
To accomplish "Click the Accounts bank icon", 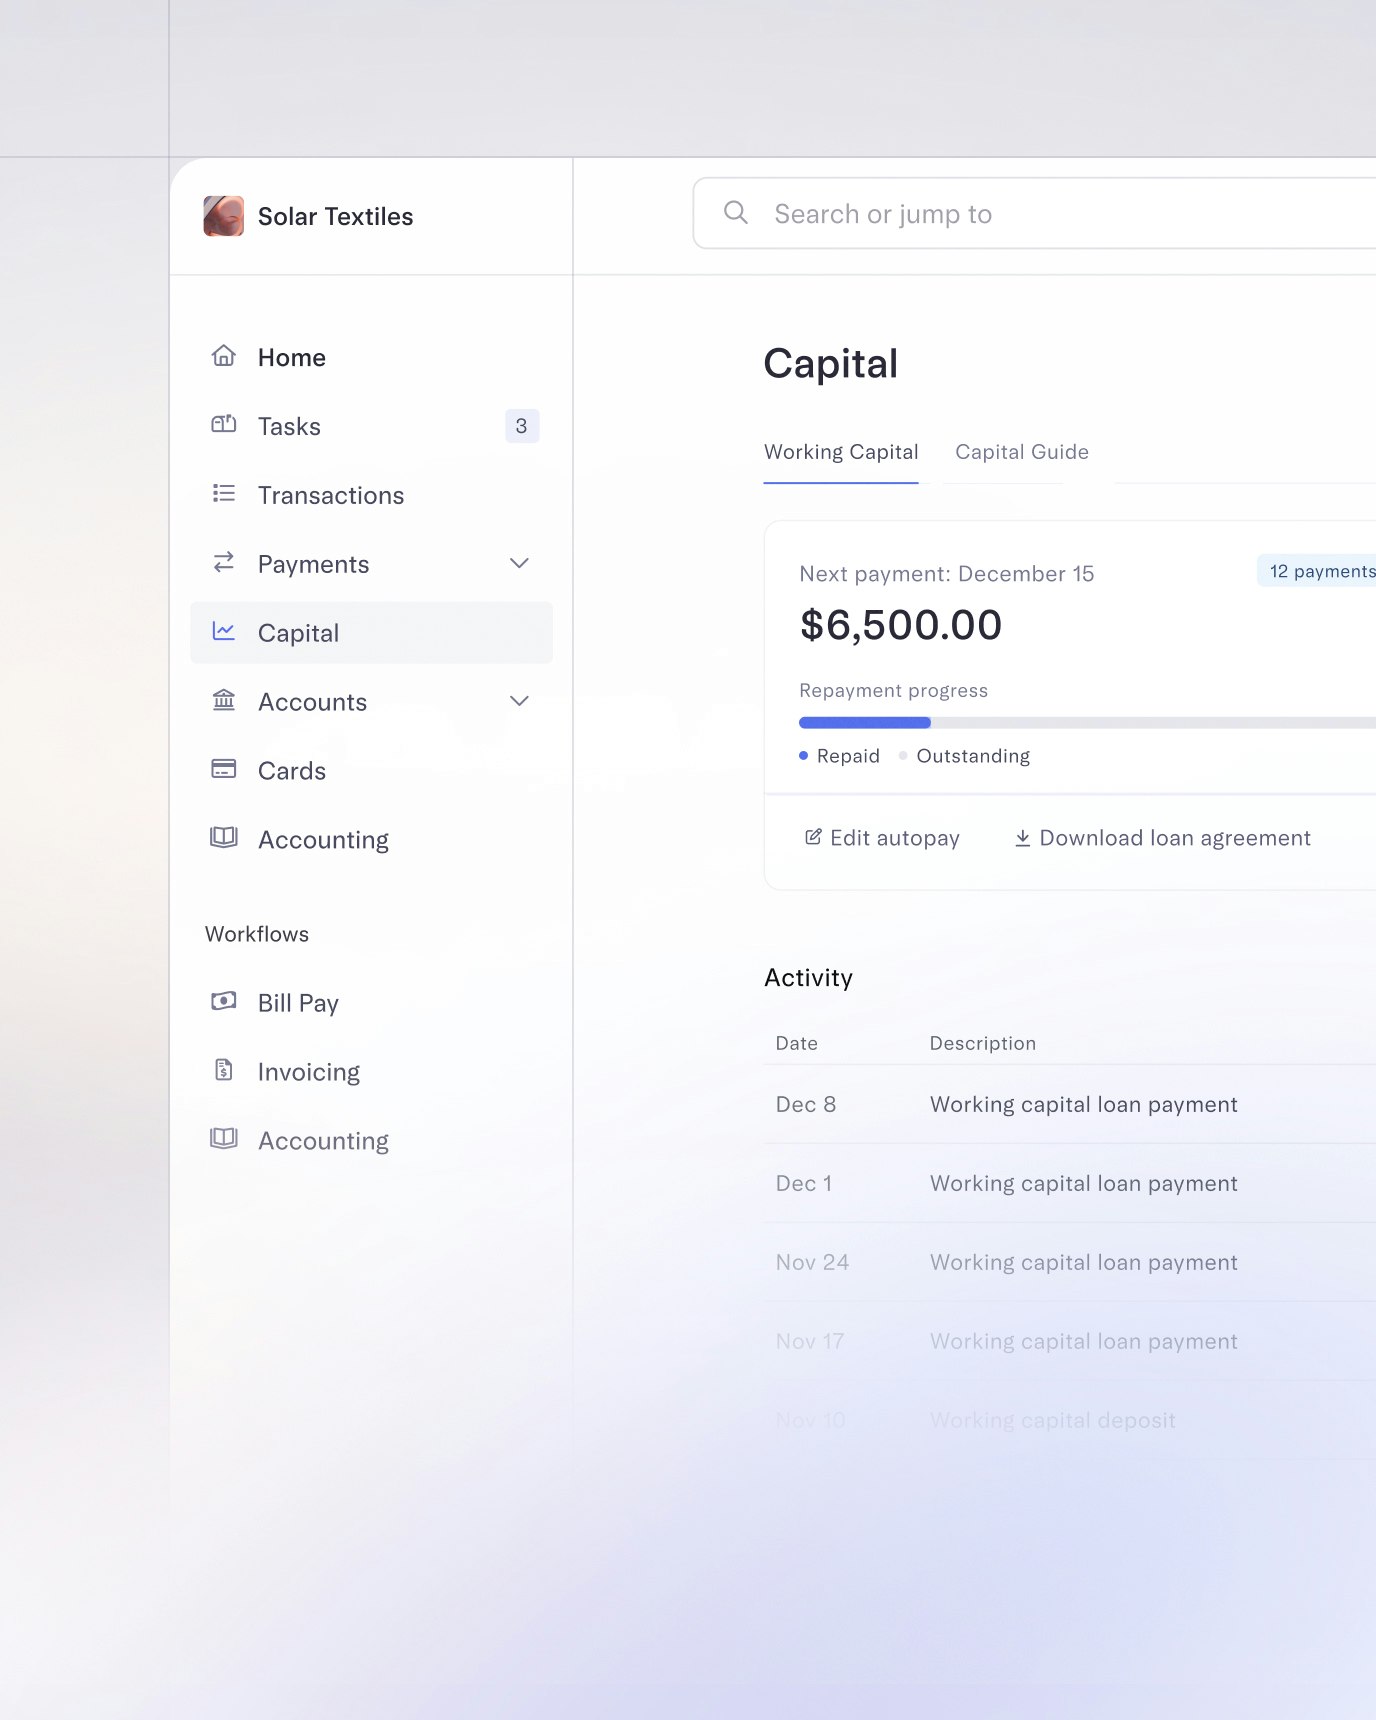I will (x=224, y=701).
